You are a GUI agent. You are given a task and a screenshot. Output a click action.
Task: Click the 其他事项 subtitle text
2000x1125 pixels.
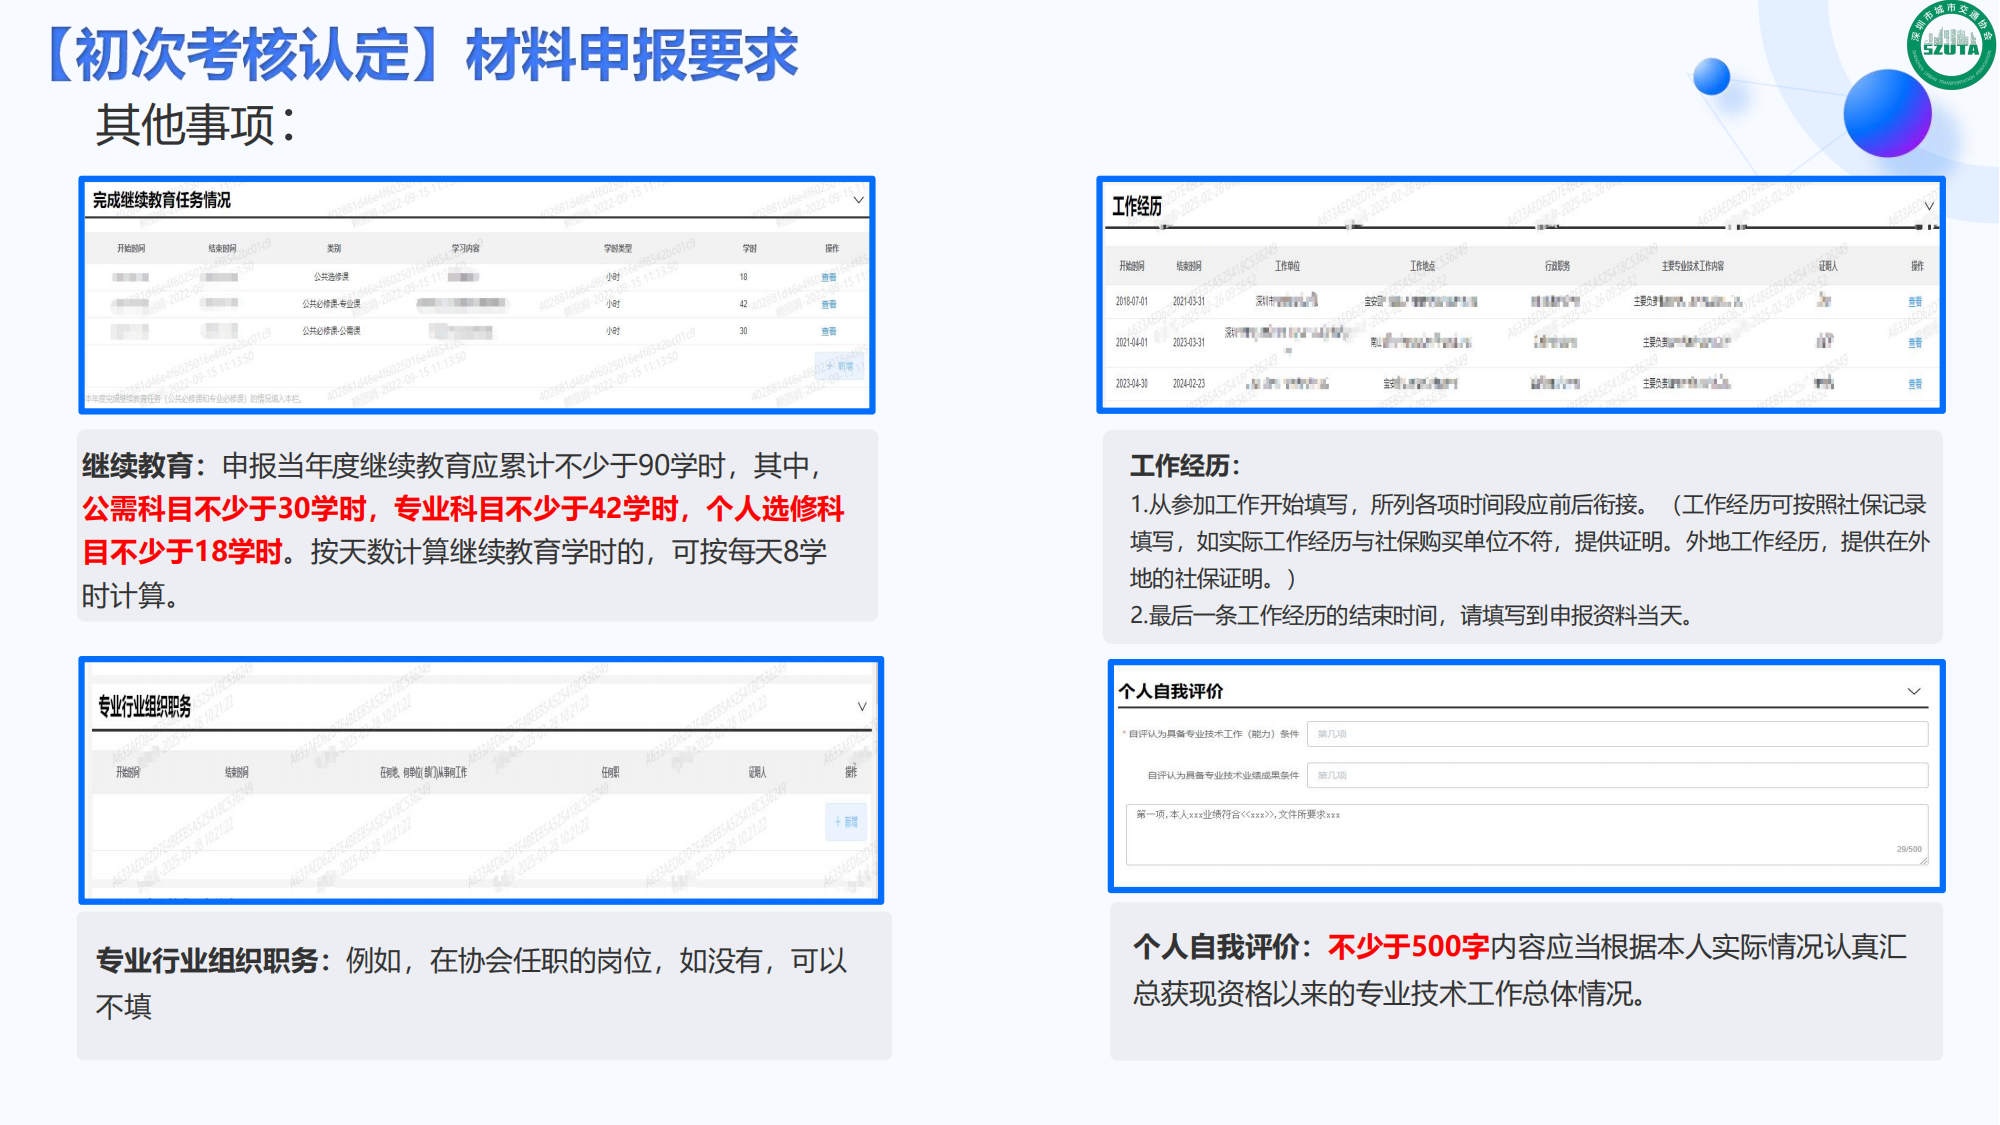pyautogui.click(x=196, y=125)
